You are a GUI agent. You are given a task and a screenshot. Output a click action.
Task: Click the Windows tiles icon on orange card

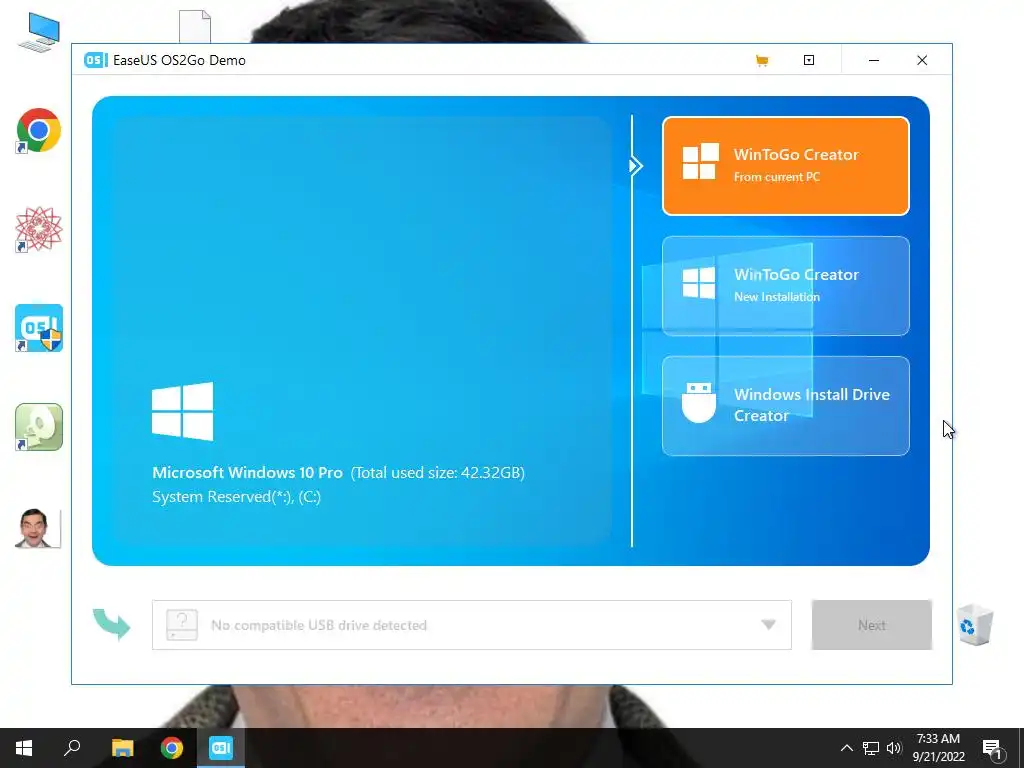click(x=700, y=161)
